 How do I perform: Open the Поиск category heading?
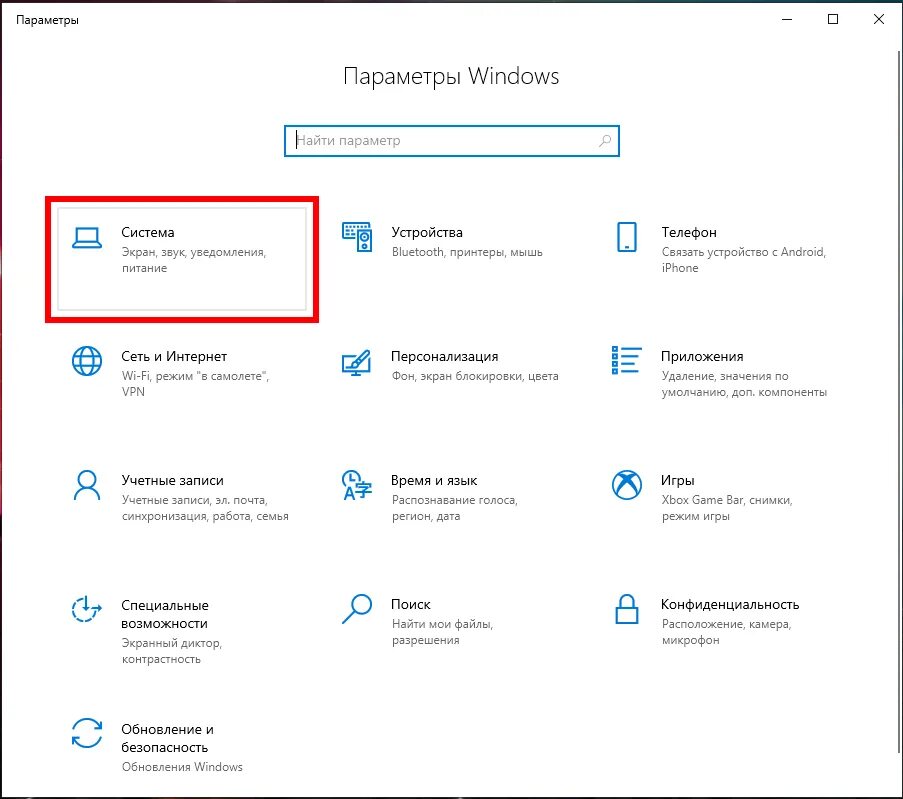(411, 604)
